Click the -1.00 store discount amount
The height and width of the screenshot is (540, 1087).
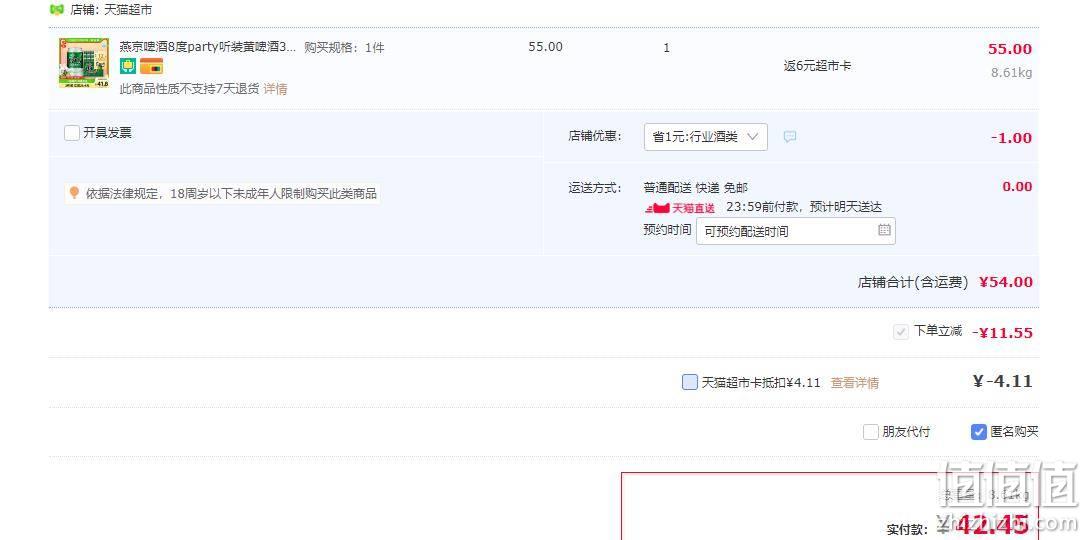click(x=1011, y=138)
